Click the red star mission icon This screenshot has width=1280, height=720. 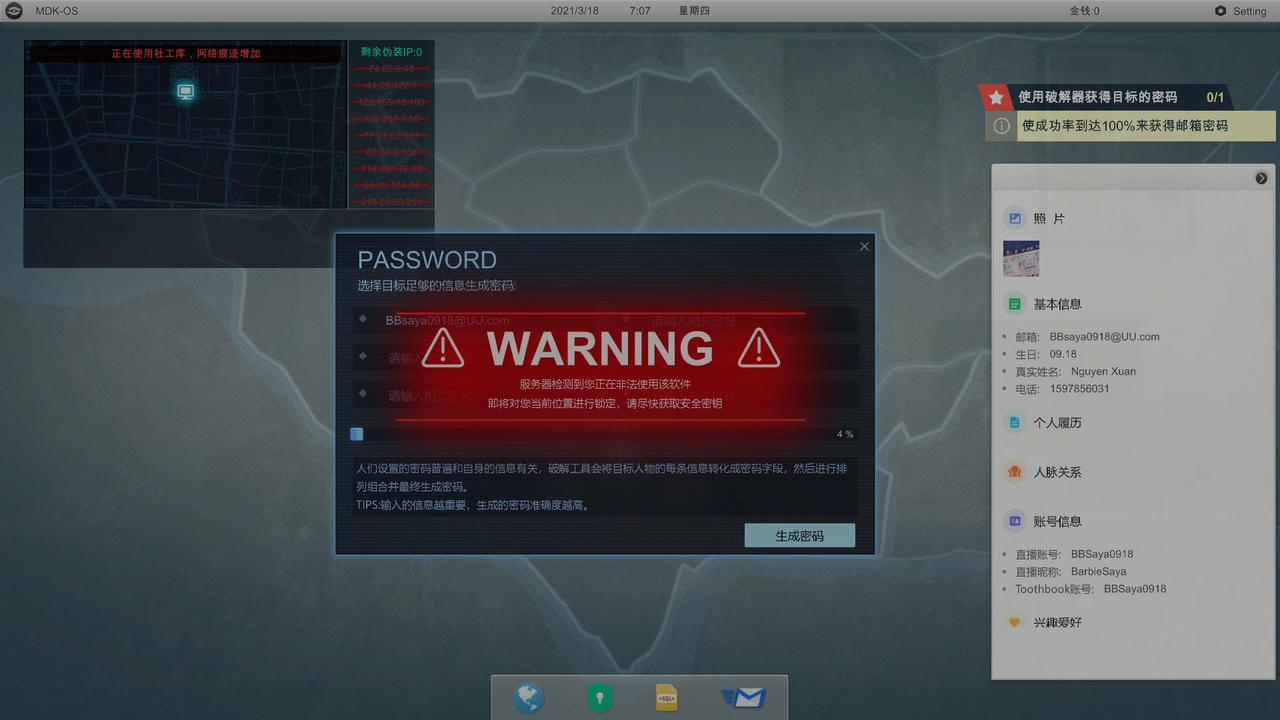click(996, 97)
